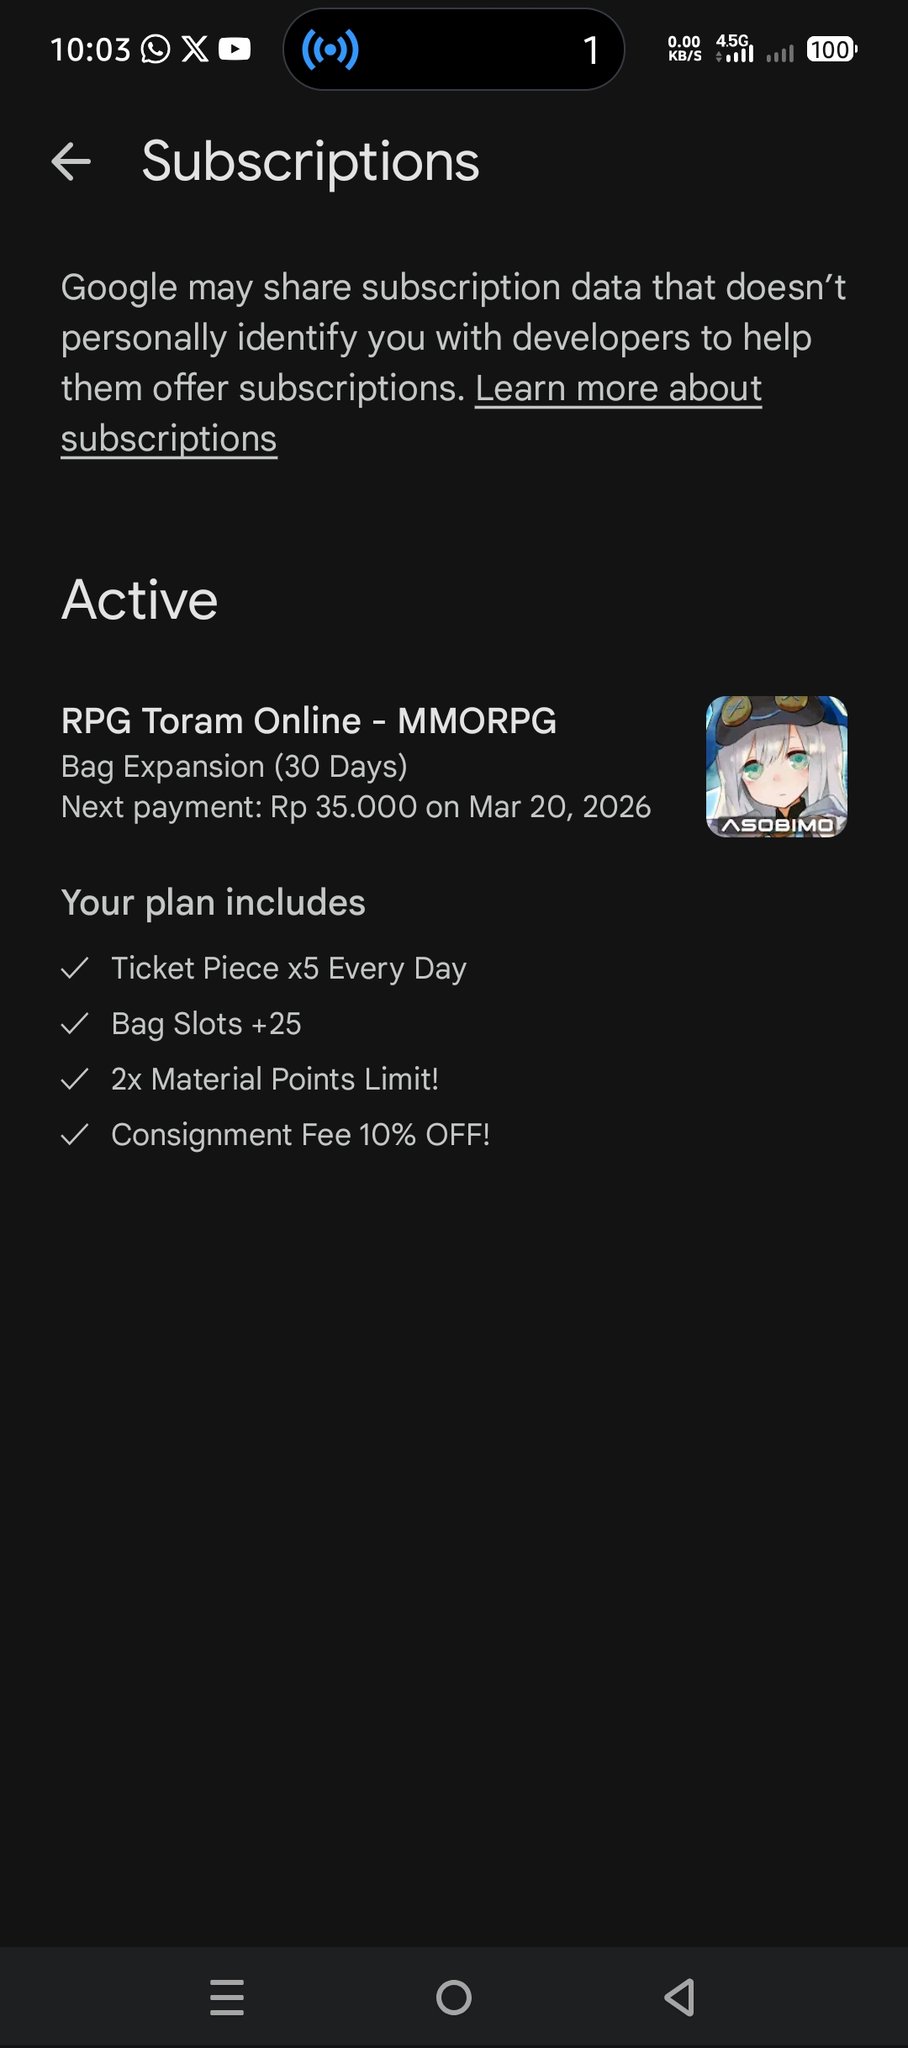Tap the Bag Slots +25 checkmark
This screenshot has height=2048, width=908.
click(x=75, y=1024)
